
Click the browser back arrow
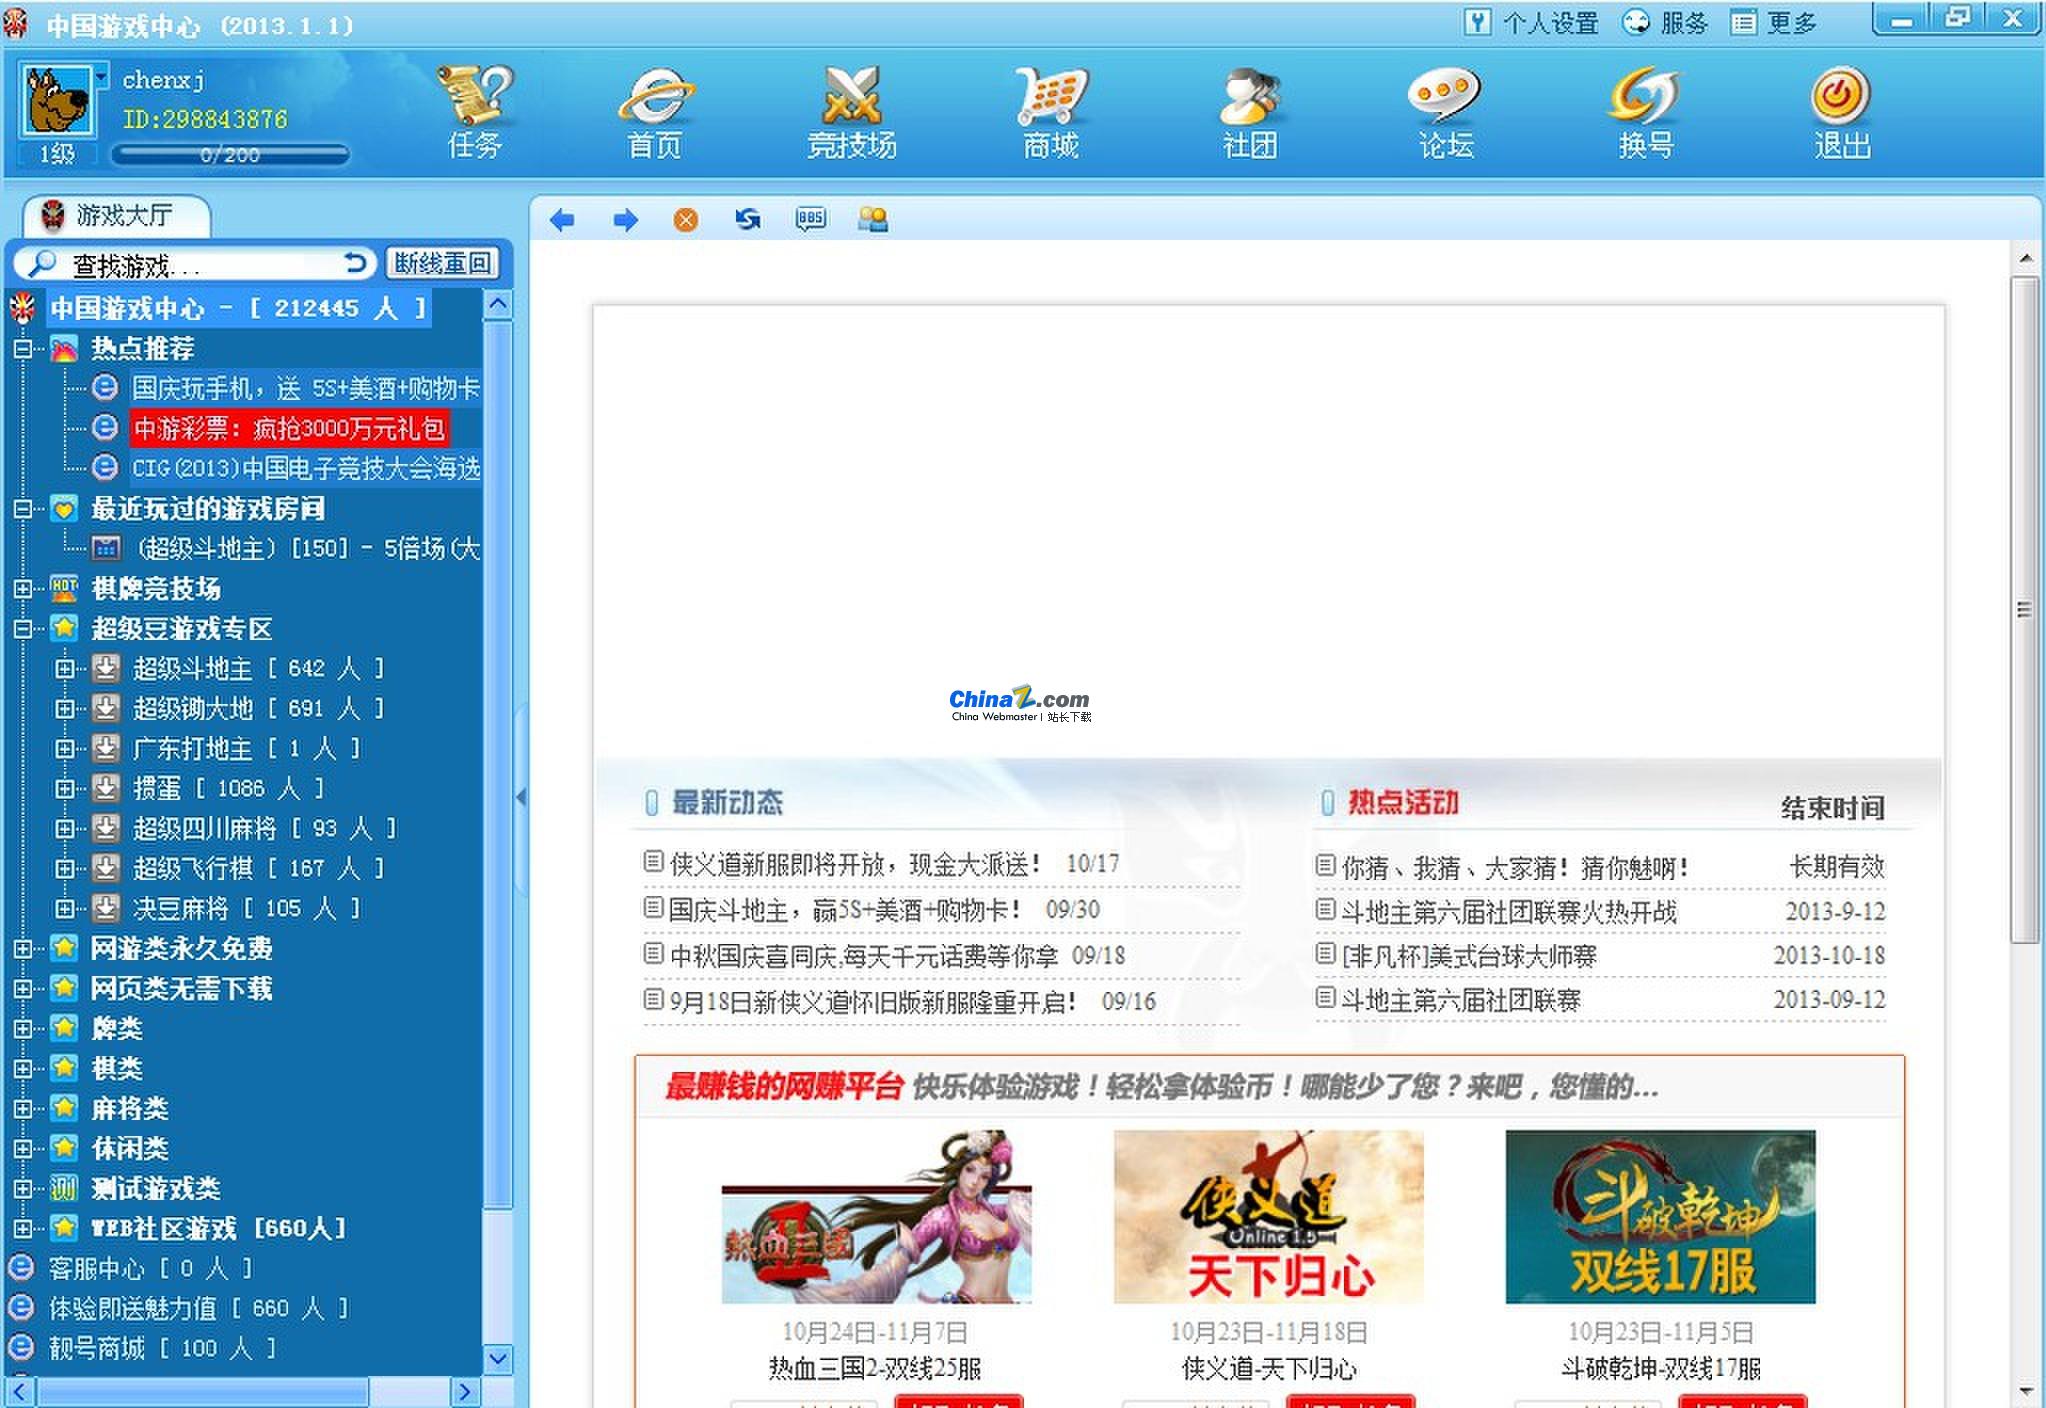pos(562,220)
